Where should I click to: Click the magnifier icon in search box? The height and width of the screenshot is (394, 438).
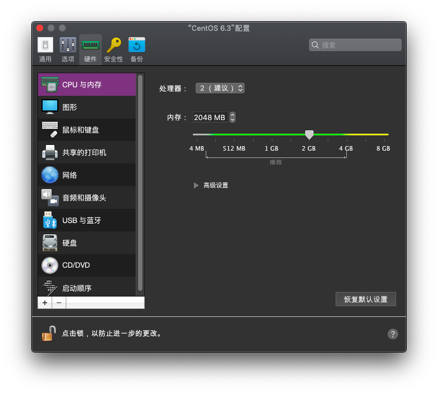coord(315,45)
